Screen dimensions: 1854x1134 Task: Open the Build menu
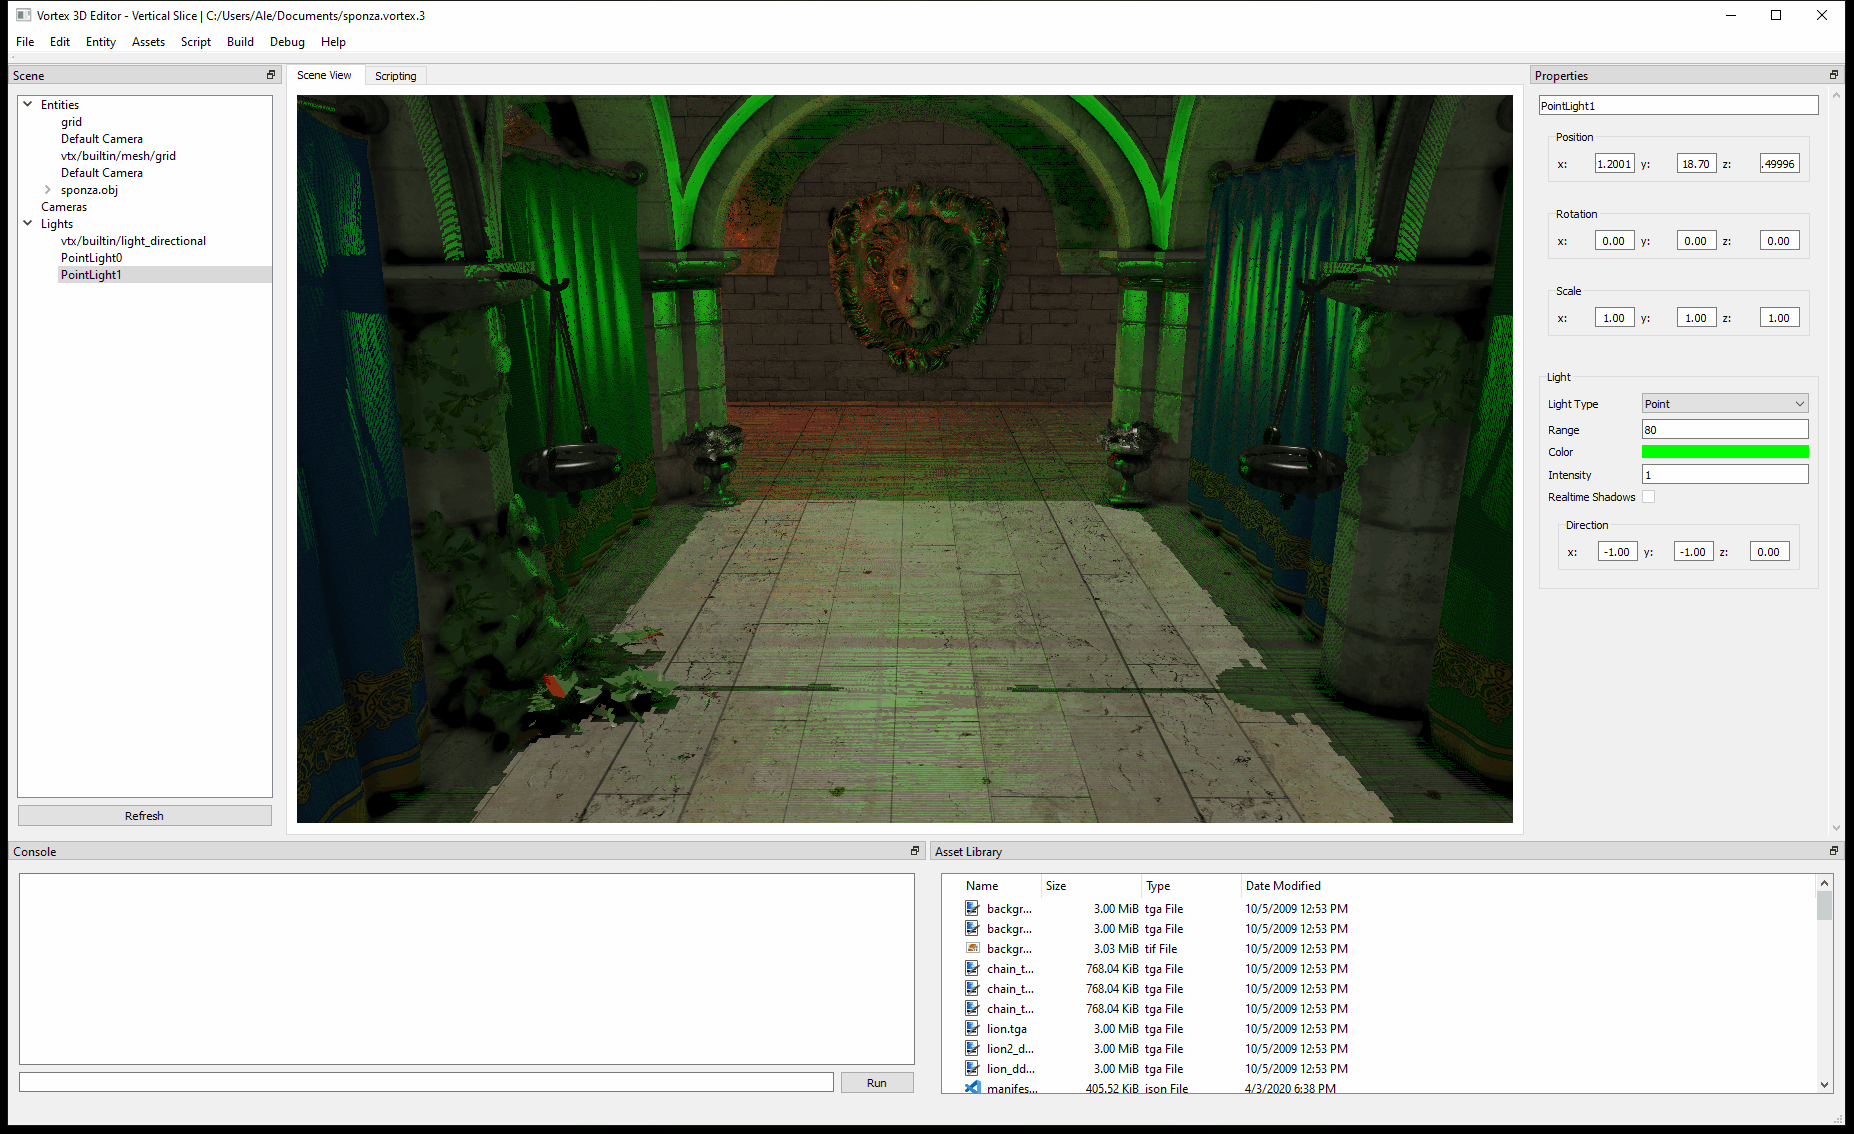tap(240, 42)
